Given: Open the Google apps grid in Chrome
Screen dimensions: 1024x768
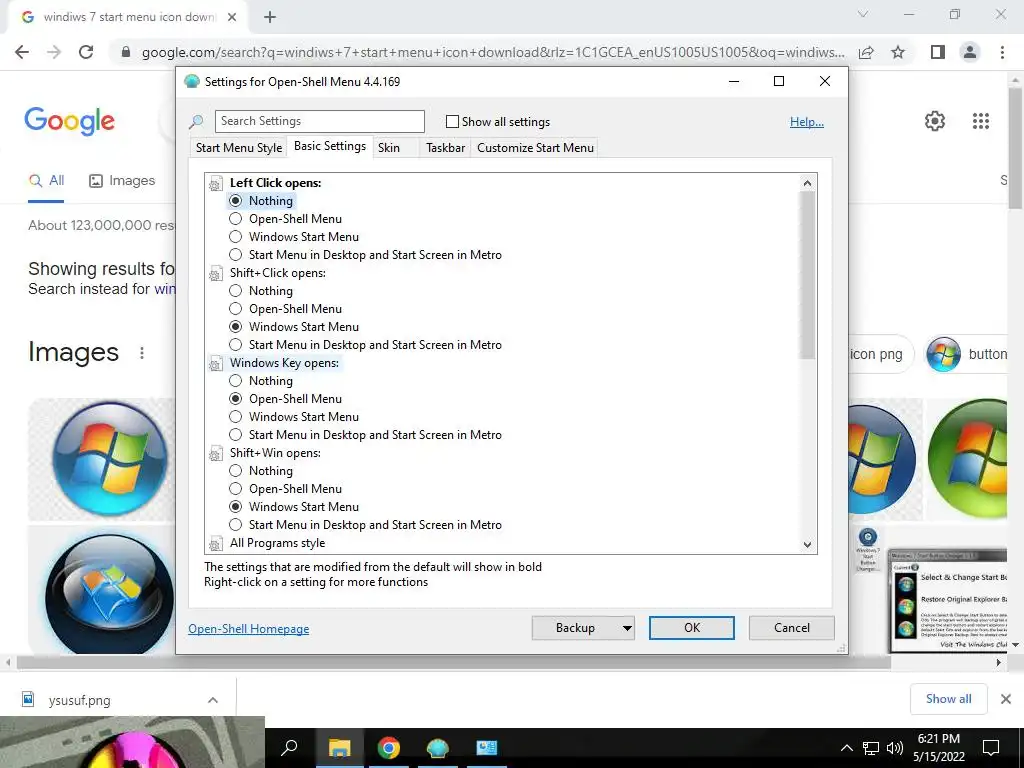Looking at the screenshot, I should click(981, 121).
